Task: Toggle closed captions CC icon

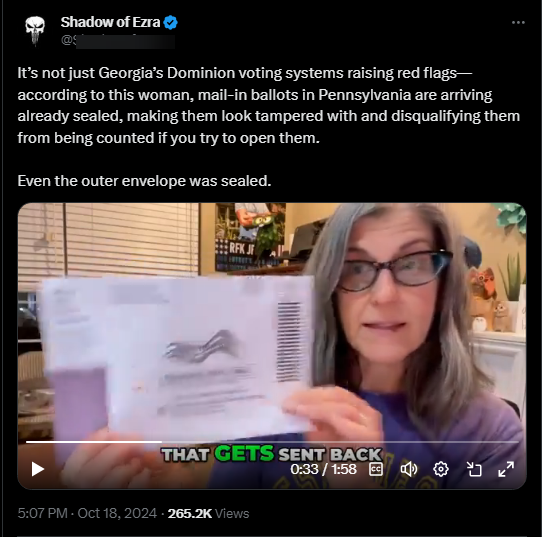Action: pyautogui.click(x=376, y=469)
